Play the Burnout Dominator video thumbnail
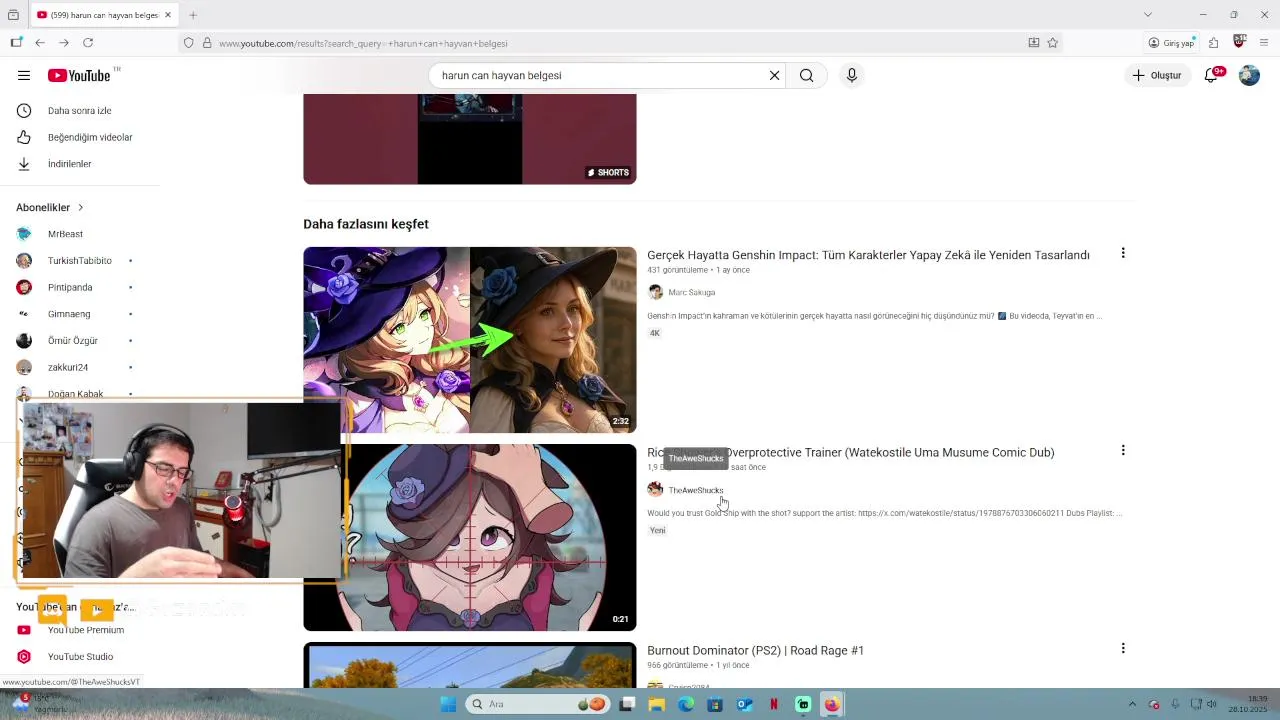1280x720 pixels. click(x=470, y=665)
